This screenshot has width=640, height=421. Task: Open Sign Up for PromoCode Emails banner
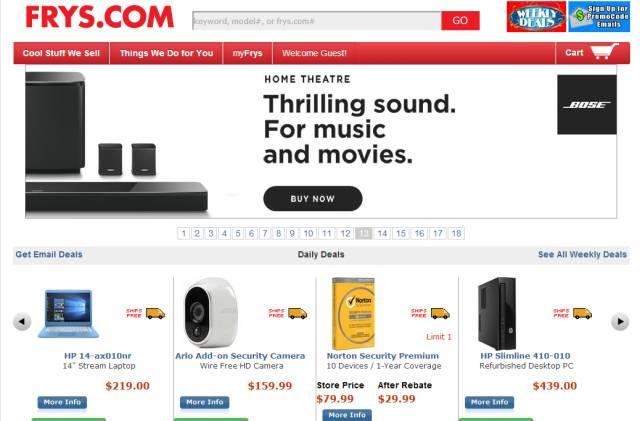pyautogui.click(x=599, y=17)
